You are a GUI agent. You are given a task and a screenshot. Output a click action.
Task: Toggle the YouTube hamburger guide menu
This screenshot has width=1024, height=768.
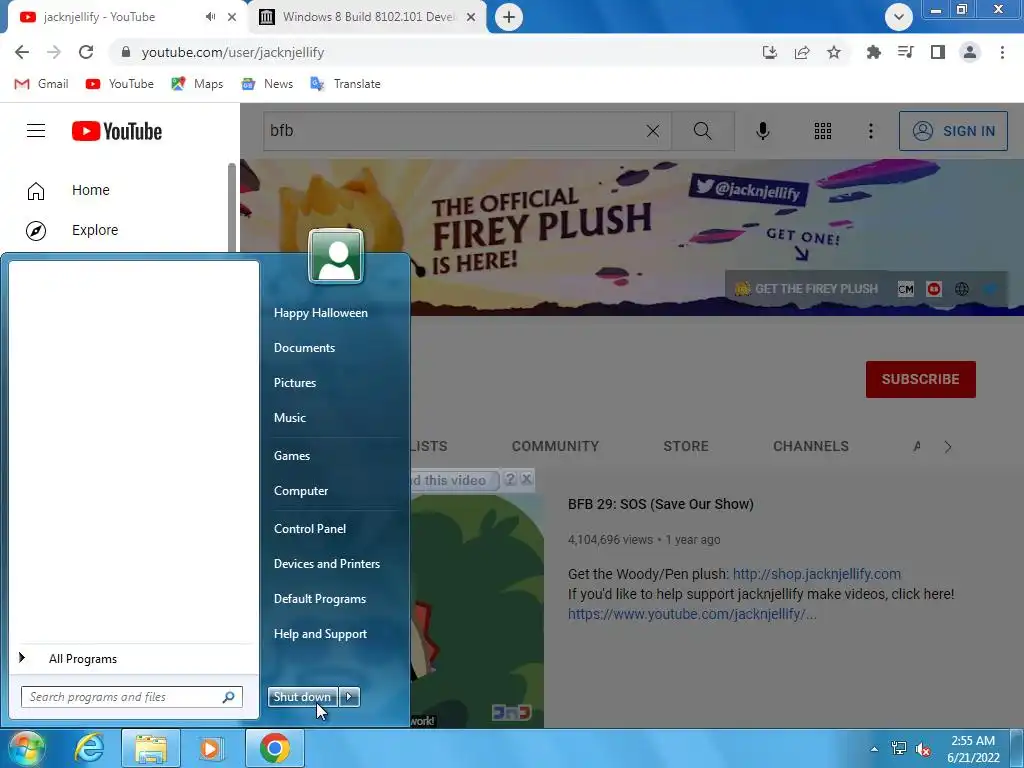(x=36, y=131)
